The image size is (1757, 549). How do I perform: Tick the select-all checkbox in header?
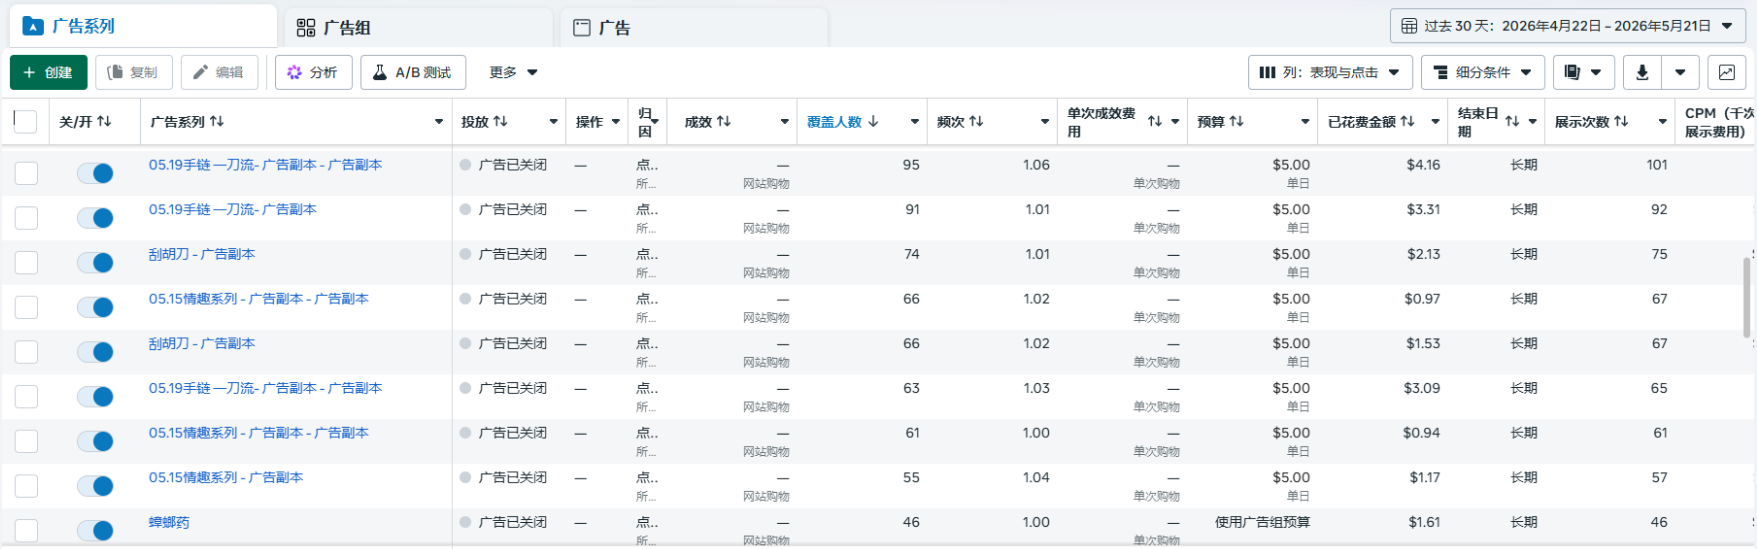pyautogui.click(x=26, y=122)
